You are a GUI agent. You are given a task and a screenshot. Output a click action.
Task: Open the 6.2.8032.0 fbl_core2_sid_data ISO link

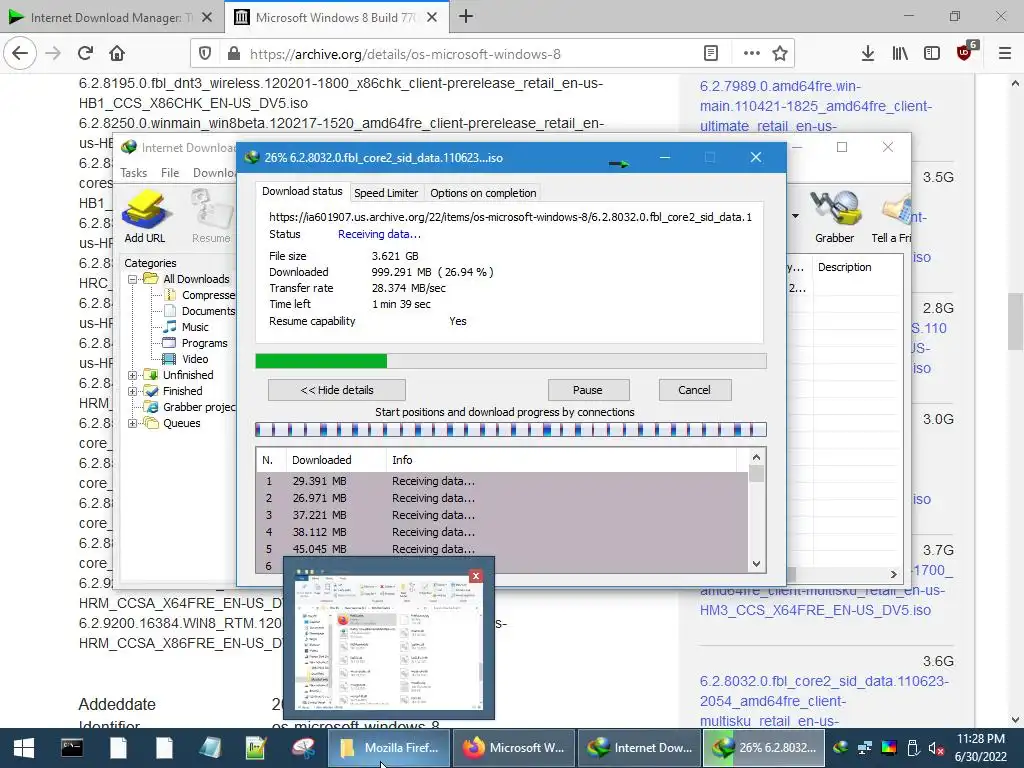824,701
